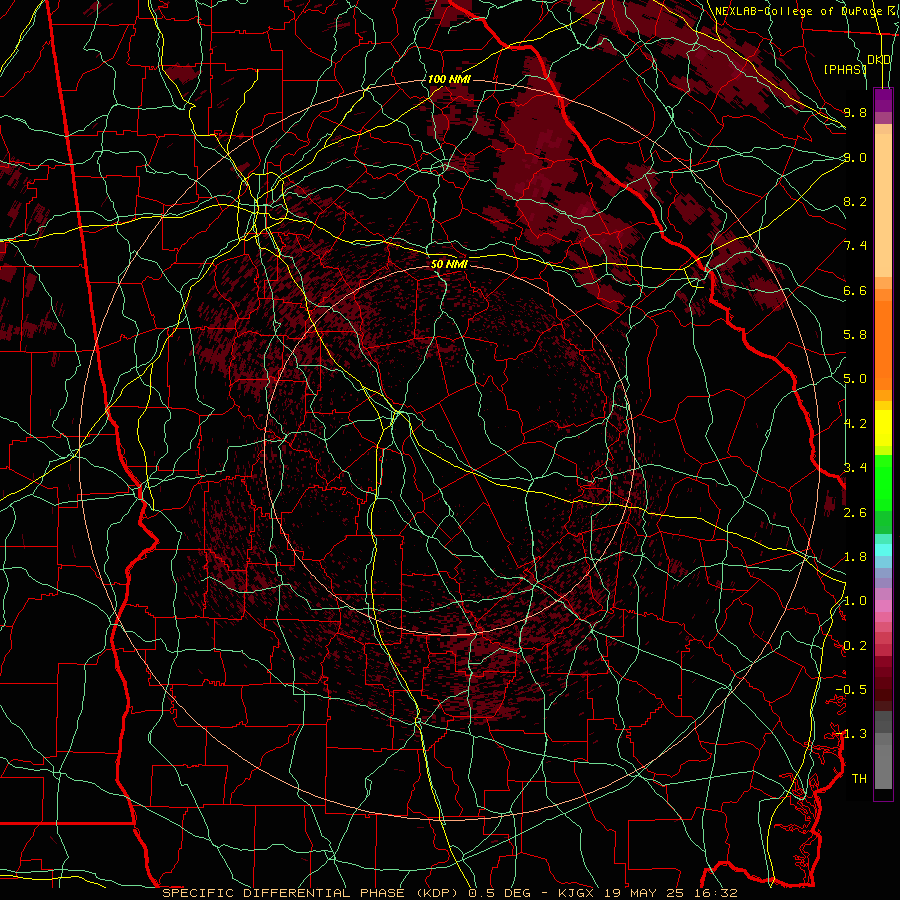Image resolution: width=900 pixels, height=900 pixels.
Task: Pick the orange segment of the color bar
Action: click(883, 345)
